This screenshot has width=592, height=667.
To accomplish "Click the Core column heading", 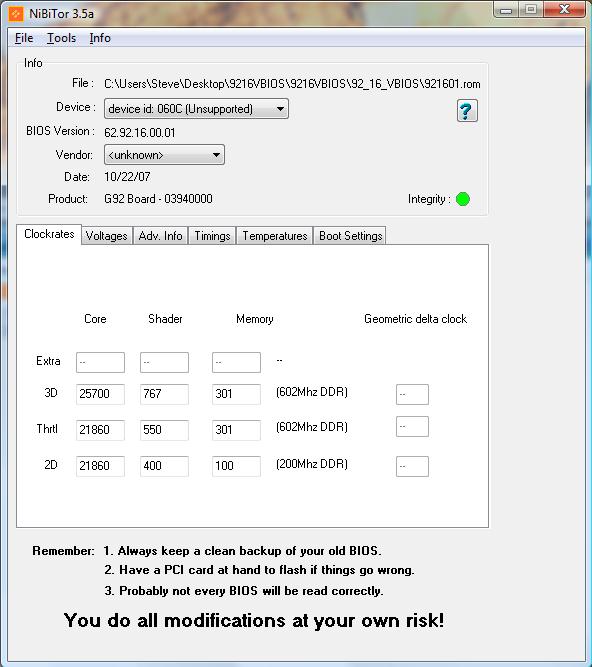I will pos(95,319).
